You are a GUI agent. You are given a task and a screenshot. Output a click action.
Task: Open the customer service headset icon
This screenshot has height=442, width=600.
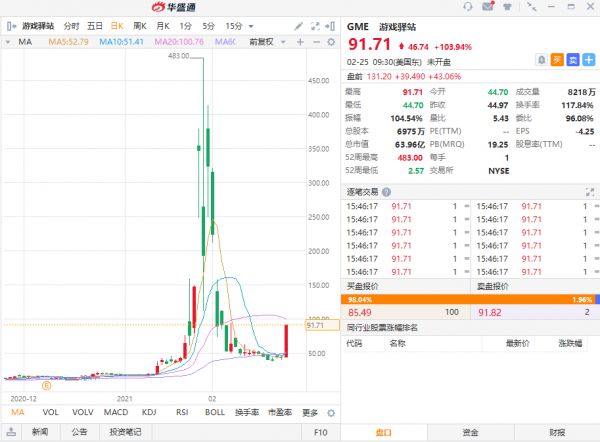click(x=469, y=7)
